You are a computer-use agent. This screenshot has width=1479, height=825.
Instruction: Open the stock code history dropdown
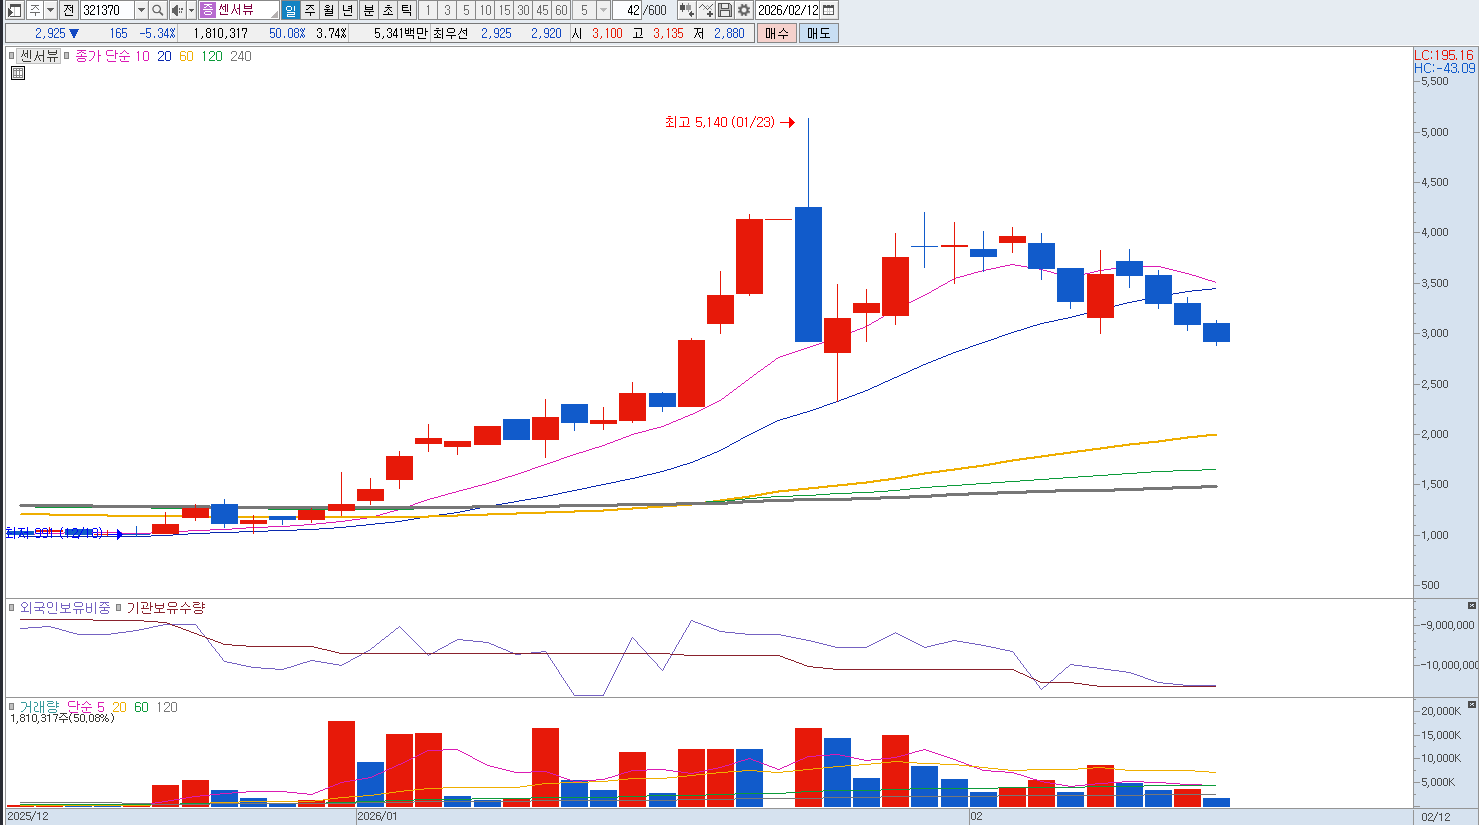coord(141,10)
